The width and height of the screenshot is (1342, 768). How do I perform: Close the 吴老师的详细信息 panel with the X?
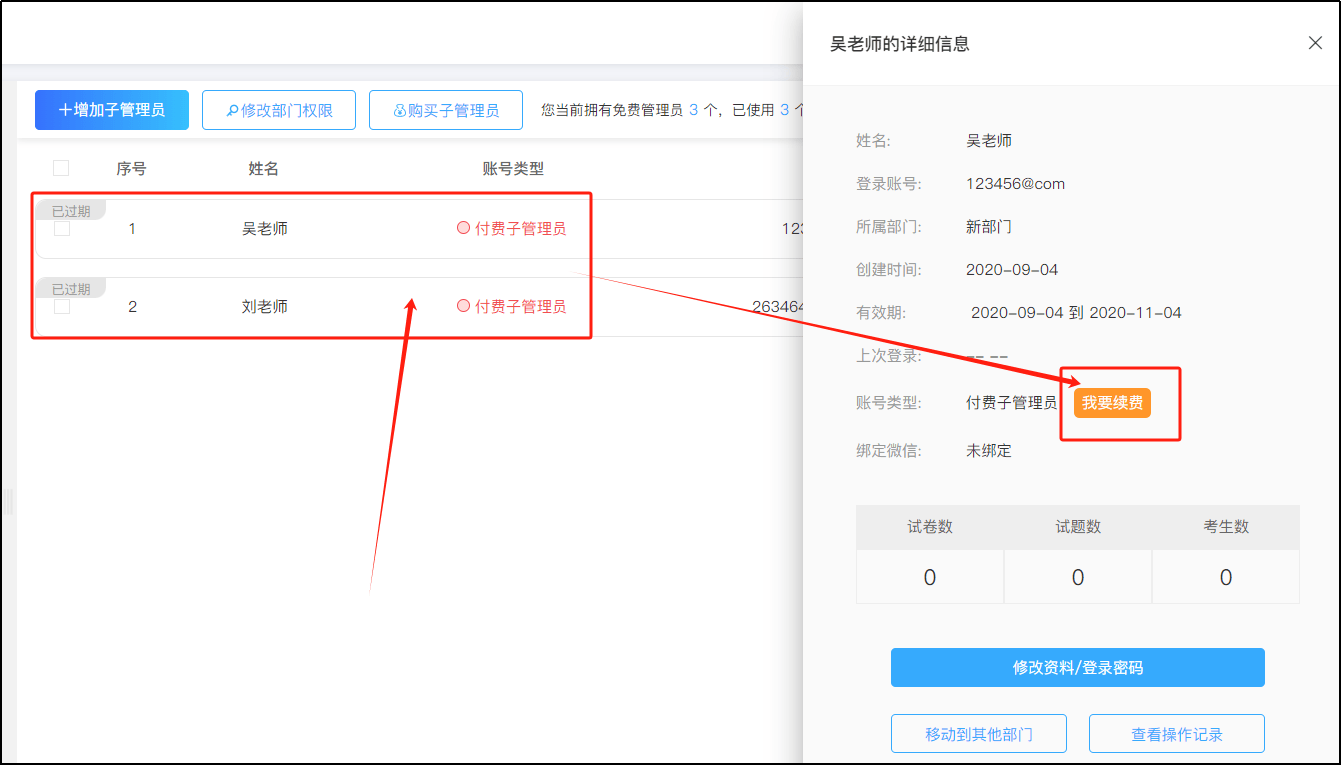pos(1315,43)
